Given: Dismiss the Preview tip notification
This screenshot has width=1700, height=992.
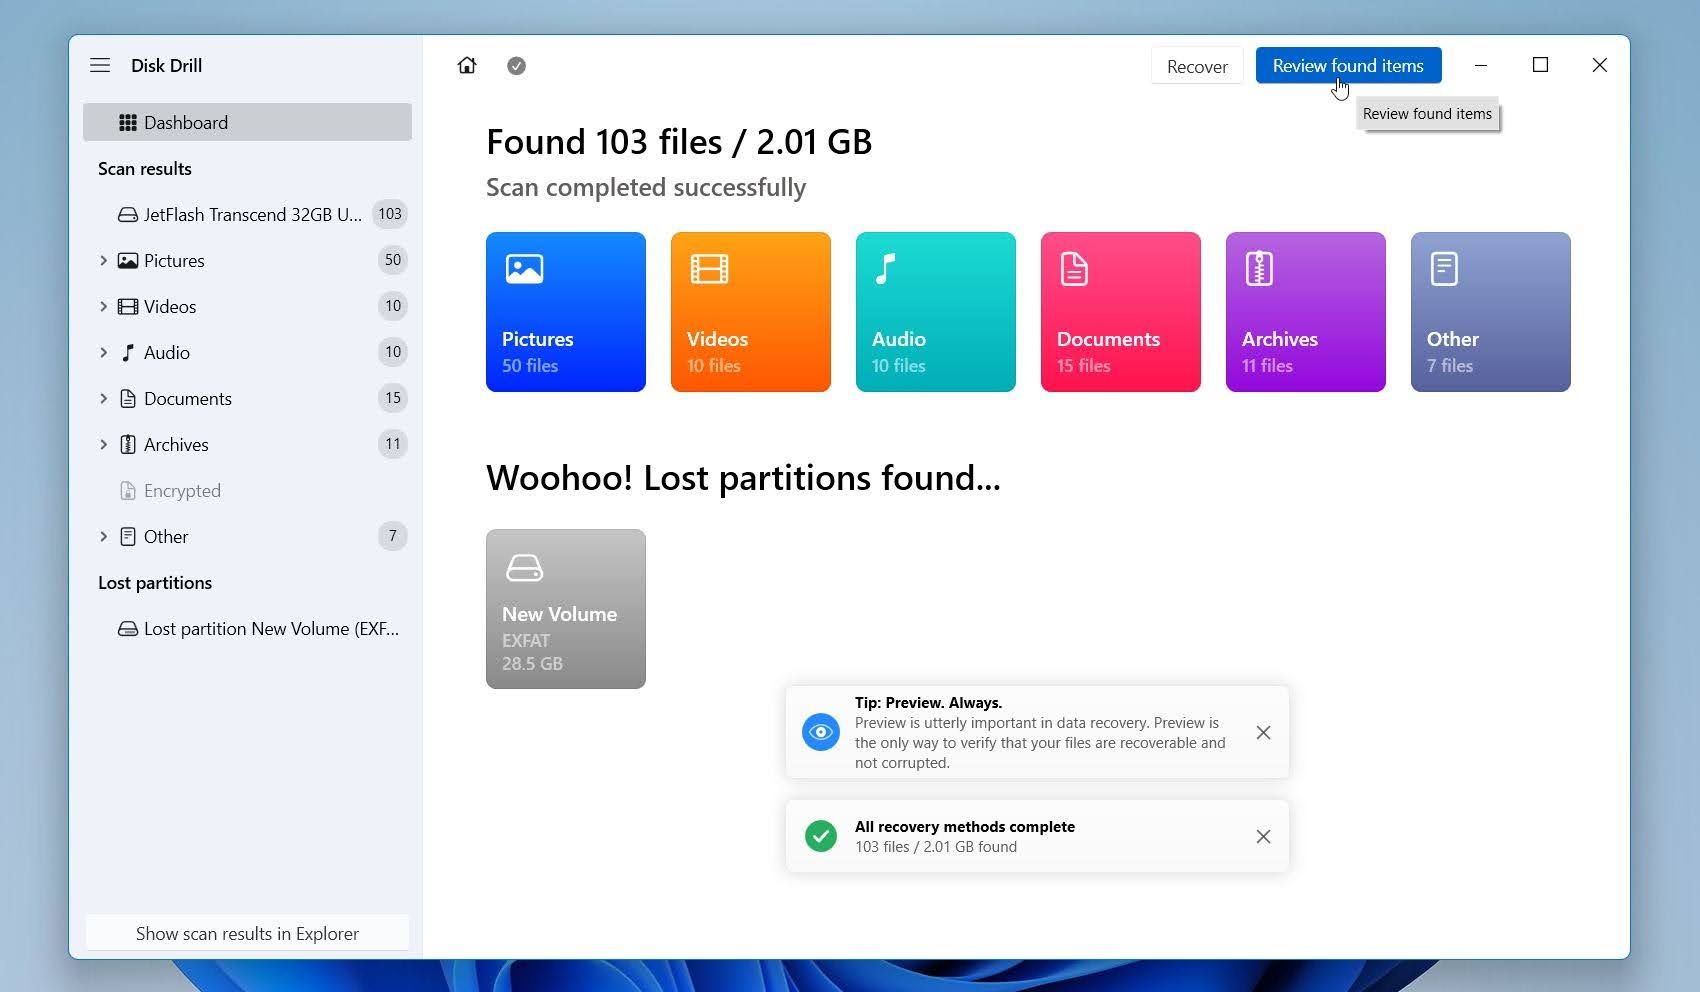Looking at the screenshot, I should pos(1263,732).
